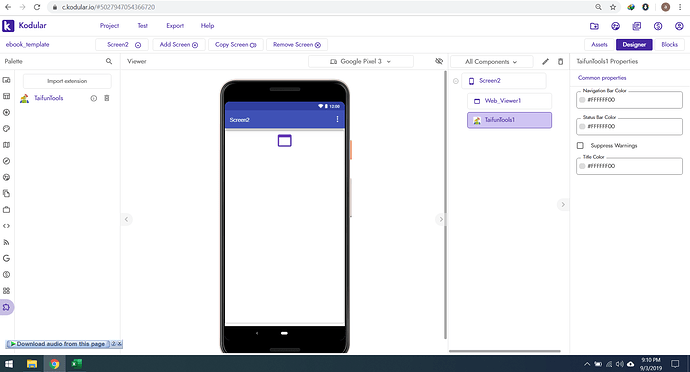The height and width of the screenshot is (372, 690).
Task: Click Download audio from this page bar
Action: 61,344
